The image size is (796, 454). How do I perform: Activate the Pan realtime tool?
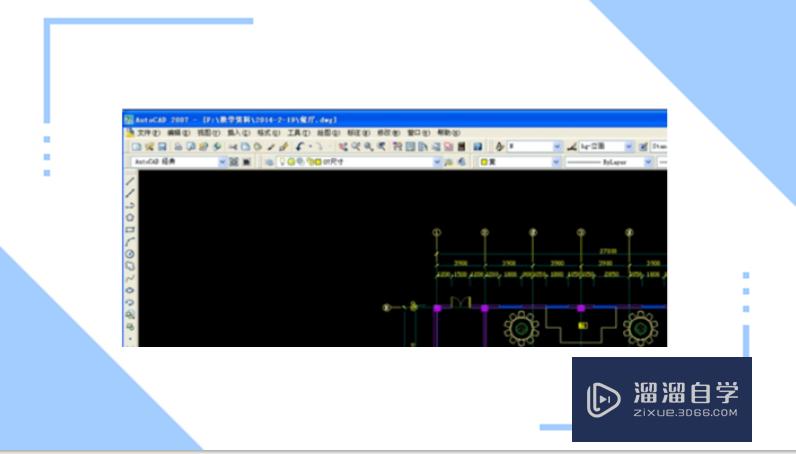(x=343, y=147)
